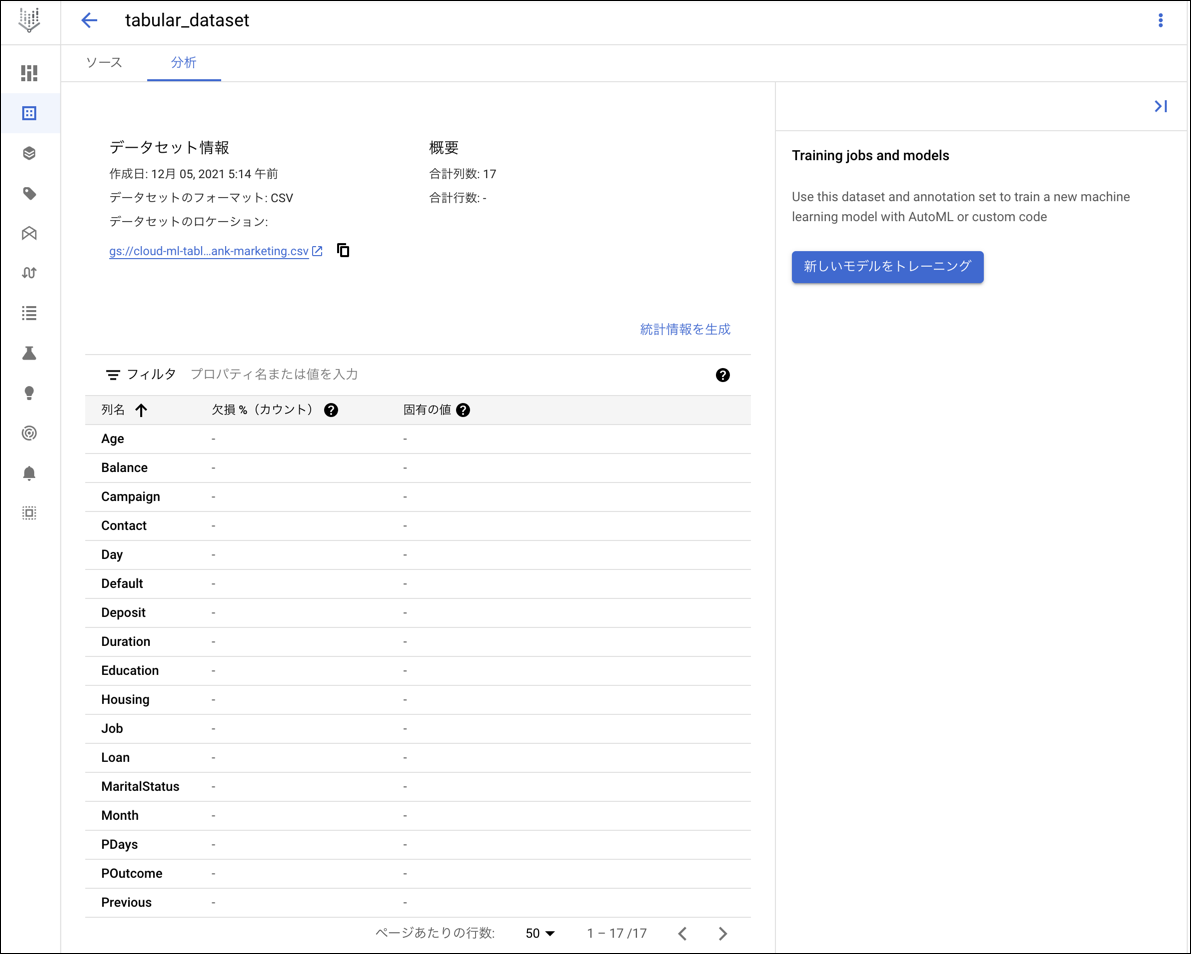Image resolution: width=1191 pixels, height=954 pixels.
Task: Open the three-dot more options menu
Action: pos(1160,21)
